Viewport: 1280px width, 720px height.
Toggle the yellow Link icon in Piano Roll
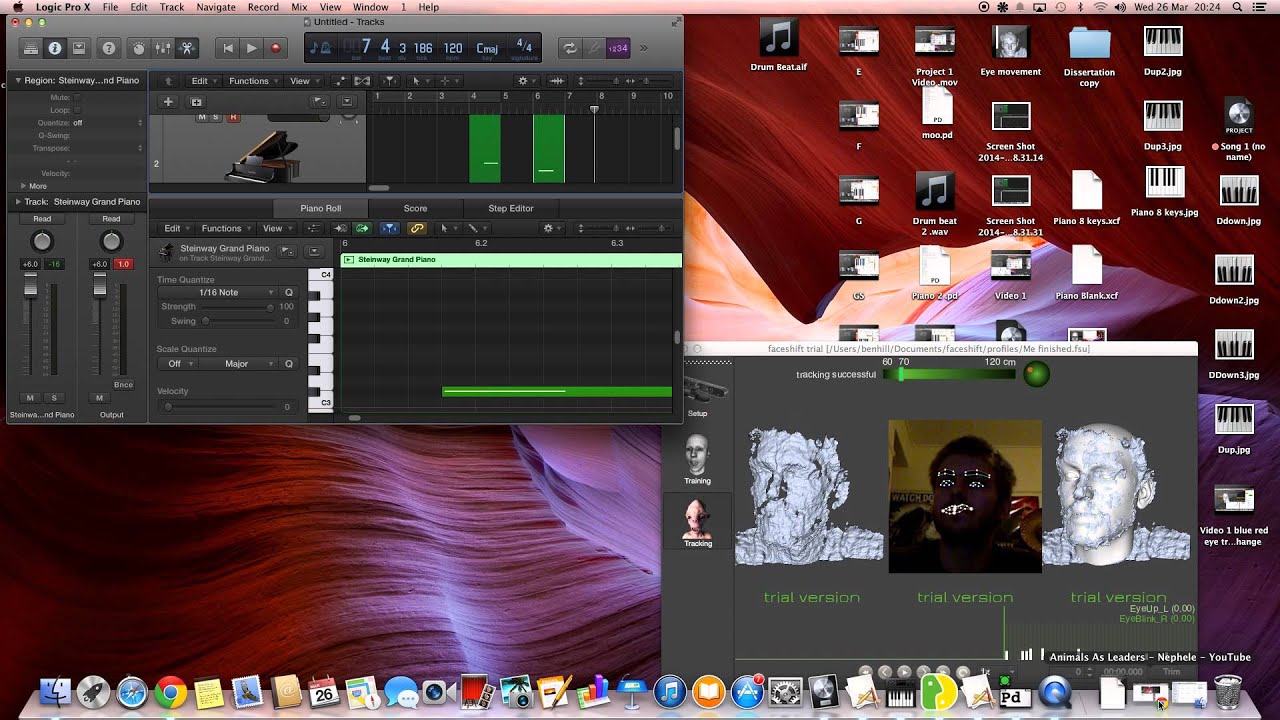[x=417, y=228]
